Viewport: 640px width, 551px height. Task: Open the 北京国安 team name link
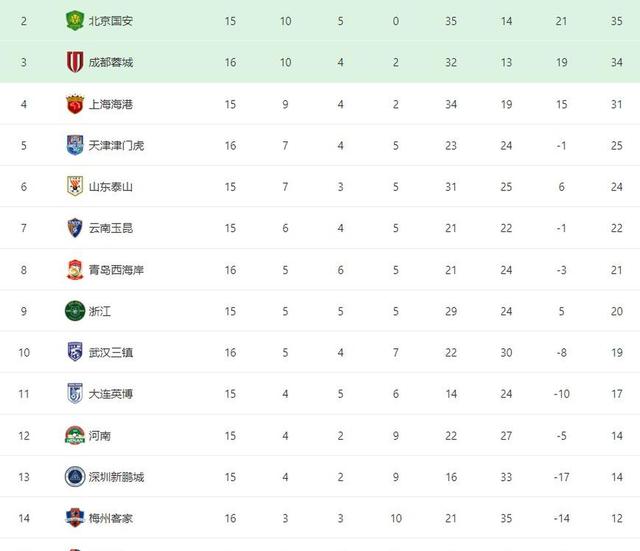pos(110,20)
